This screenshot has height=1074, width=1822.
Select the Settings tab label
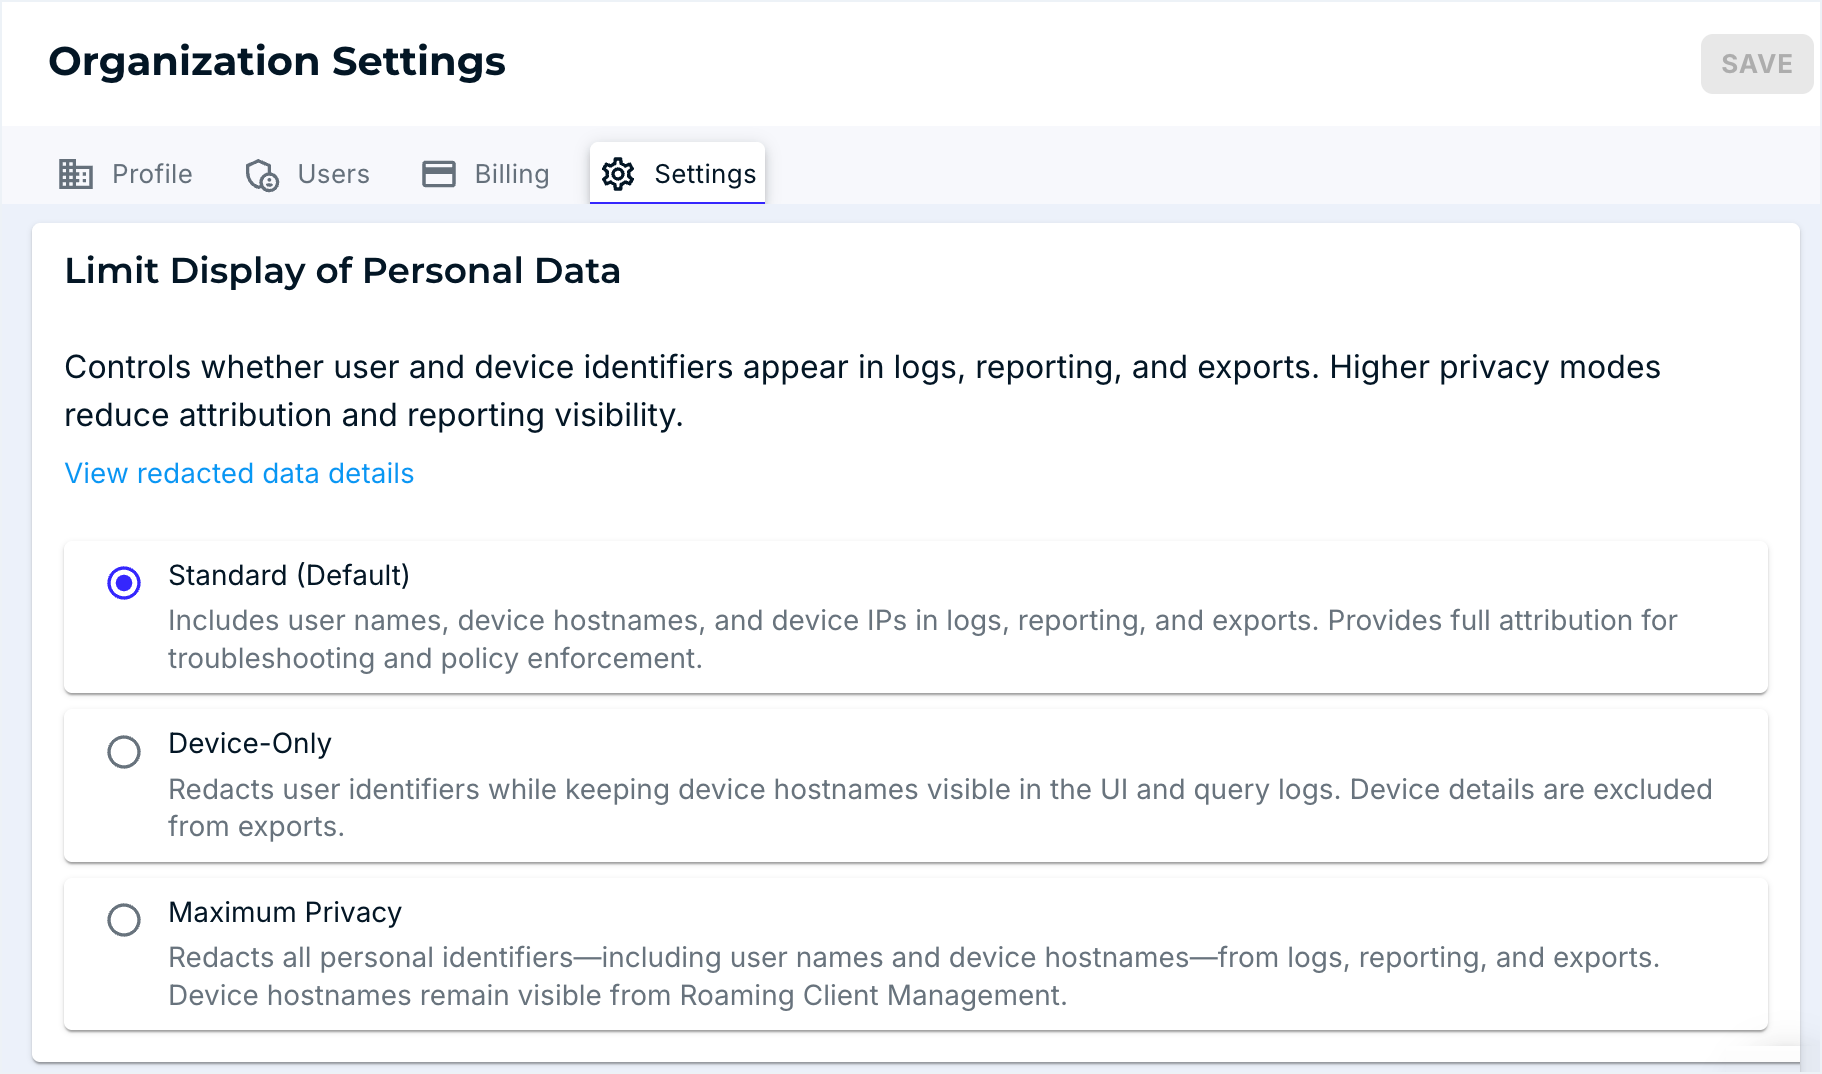point(704,174)
